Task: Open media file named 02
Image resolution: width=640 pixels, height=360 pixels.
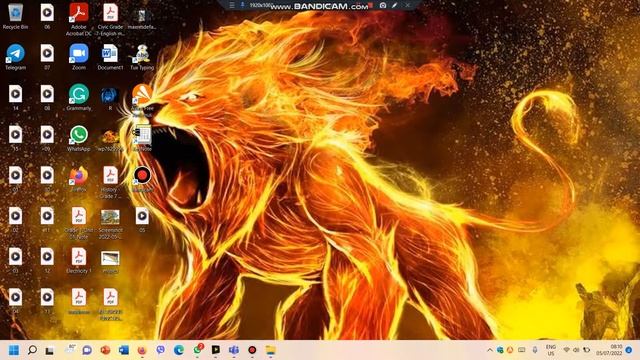Action: pos(16,220)
